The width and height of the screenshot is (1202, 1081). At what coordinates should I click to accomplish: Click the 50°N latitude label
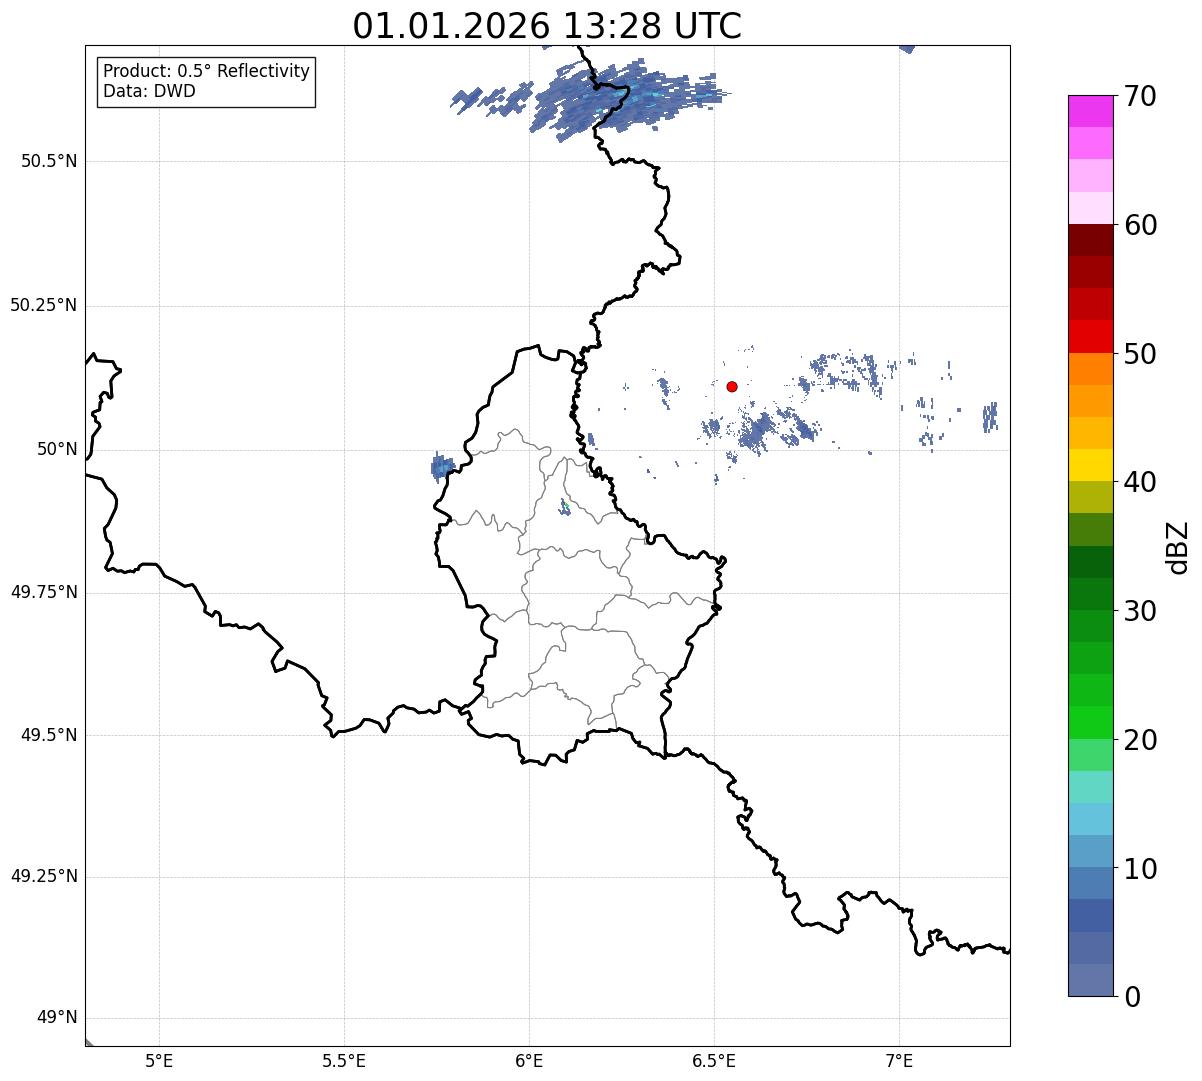coord(57,449)
